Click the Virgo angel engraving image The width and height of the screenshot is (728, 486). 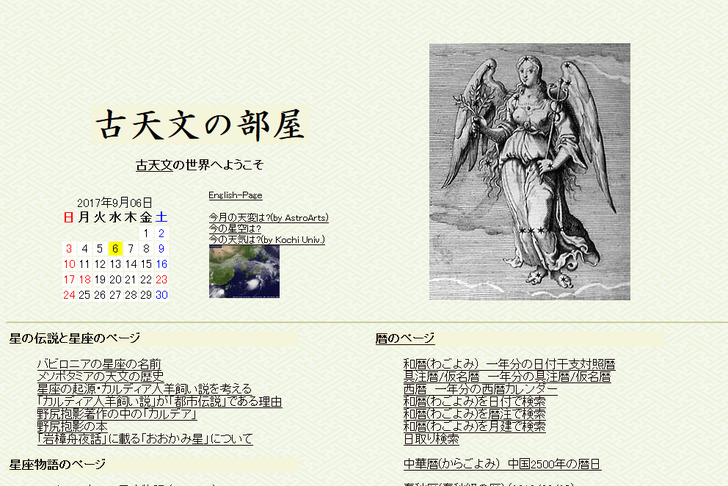(529, 171)
